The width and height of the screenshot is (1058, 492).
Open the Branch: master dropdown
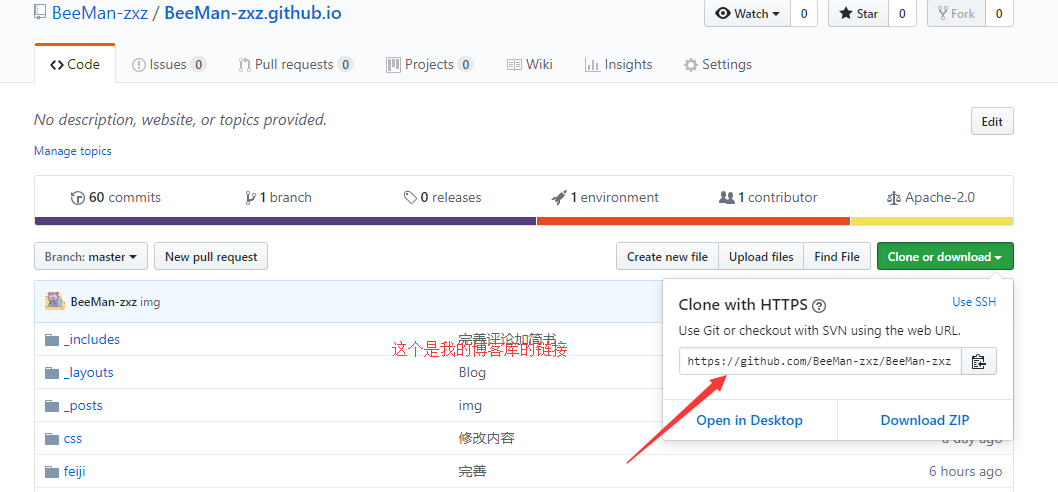click(x=91, y=256)
